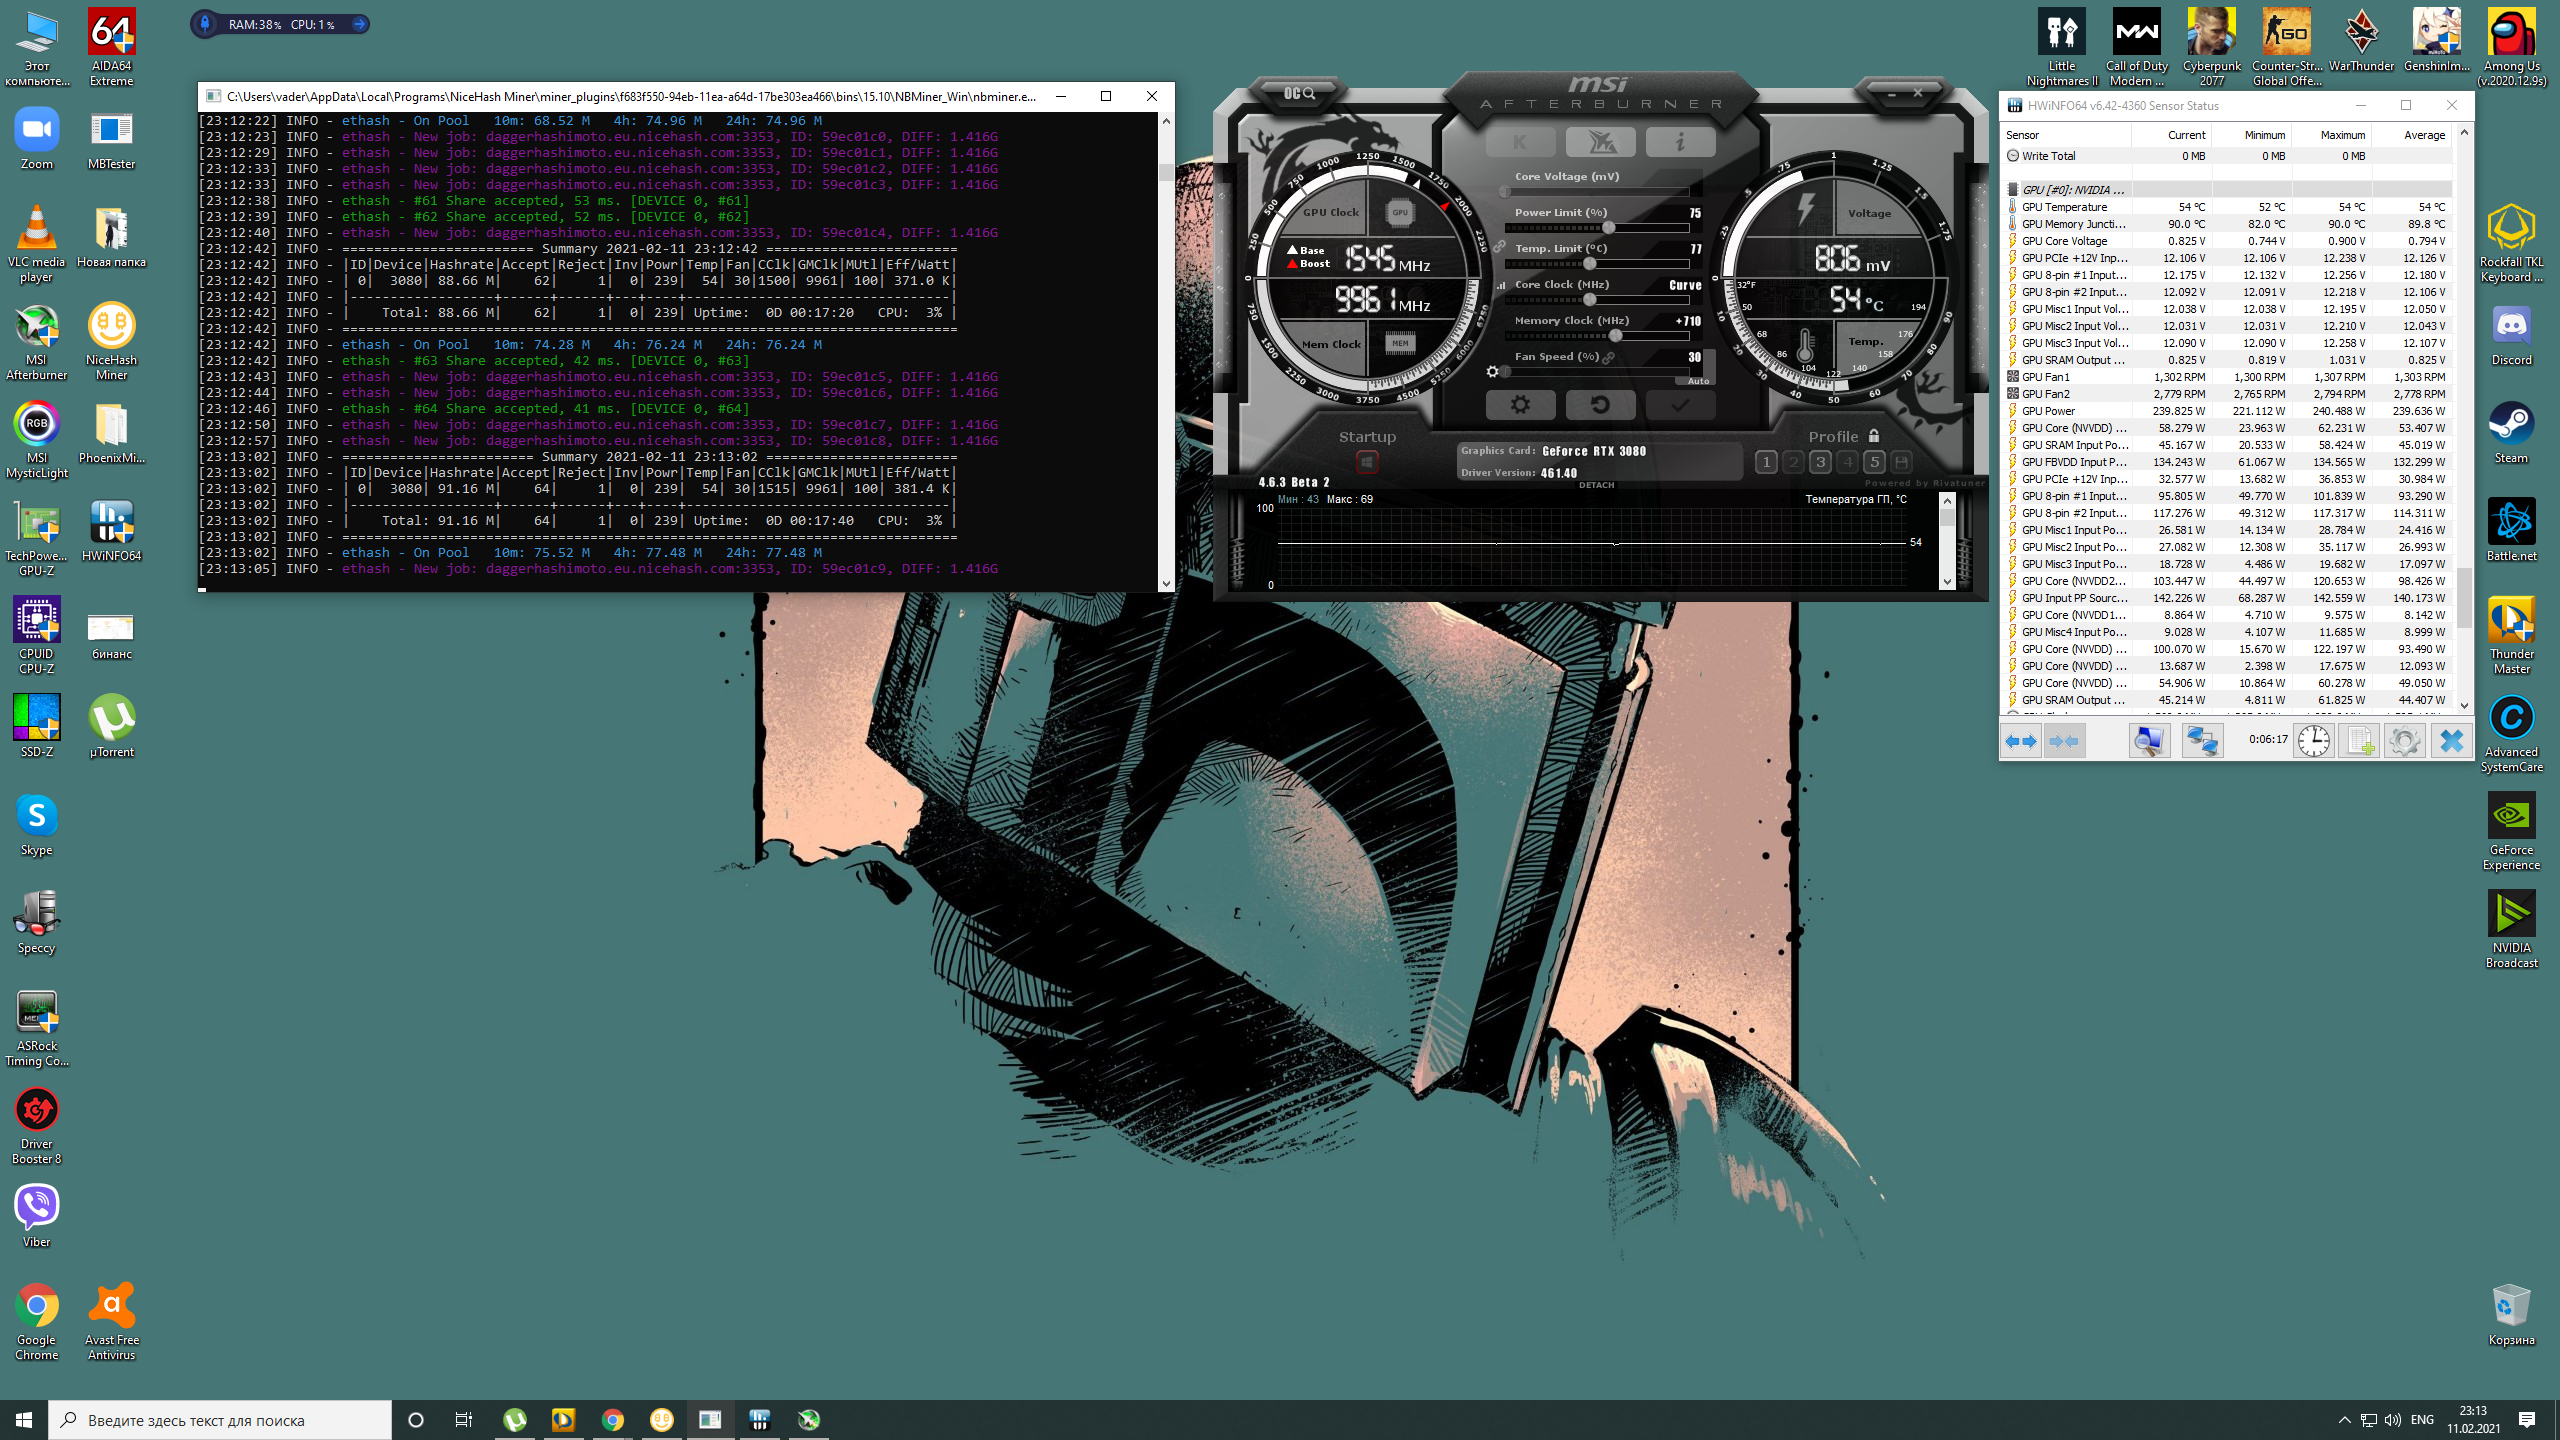This screenshot has height=1440, width=2560.
Task: Toggle Apply at Windows Startup button
Action: coord(1367,462)
